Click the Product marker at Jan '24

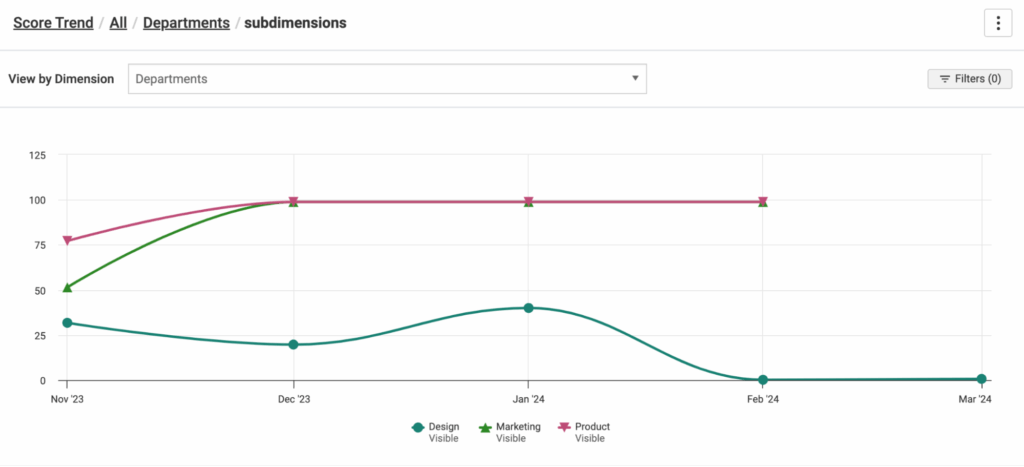coord(528,201)
